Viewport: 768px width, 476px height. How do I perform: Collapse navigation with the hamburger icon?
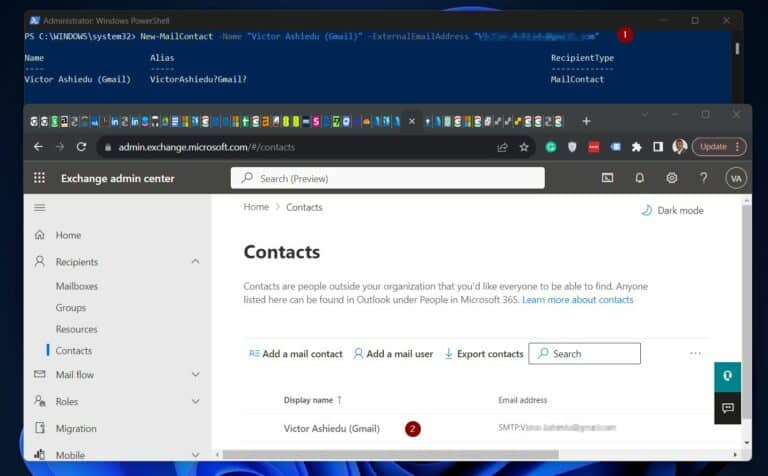40,208
